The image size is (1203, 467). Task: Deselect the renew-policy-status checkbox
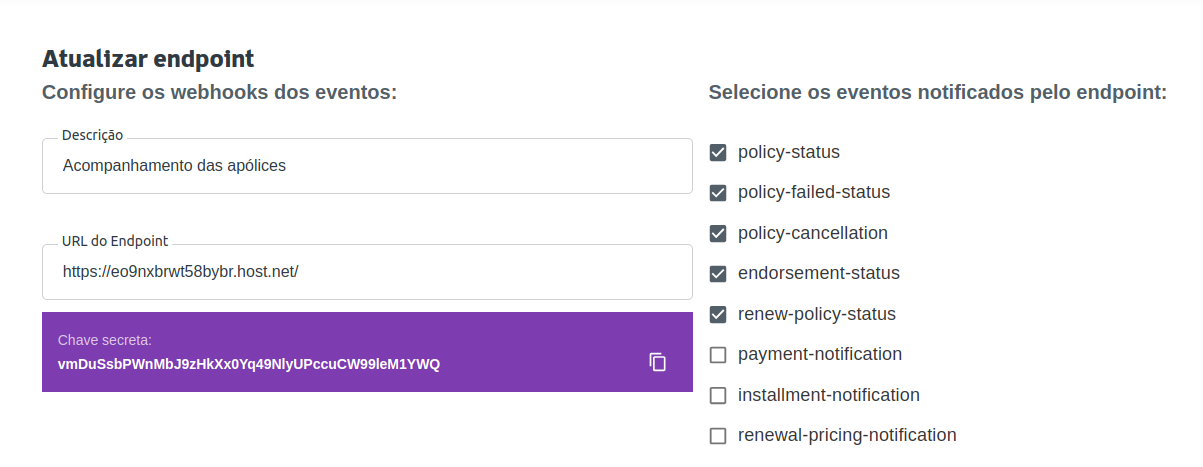(718, 314)
